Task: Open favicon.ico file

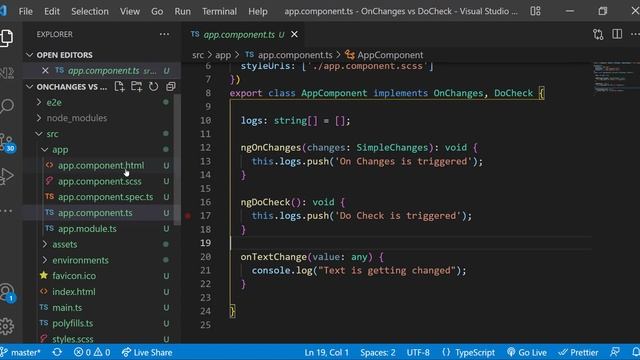Action: click(74, 276)
